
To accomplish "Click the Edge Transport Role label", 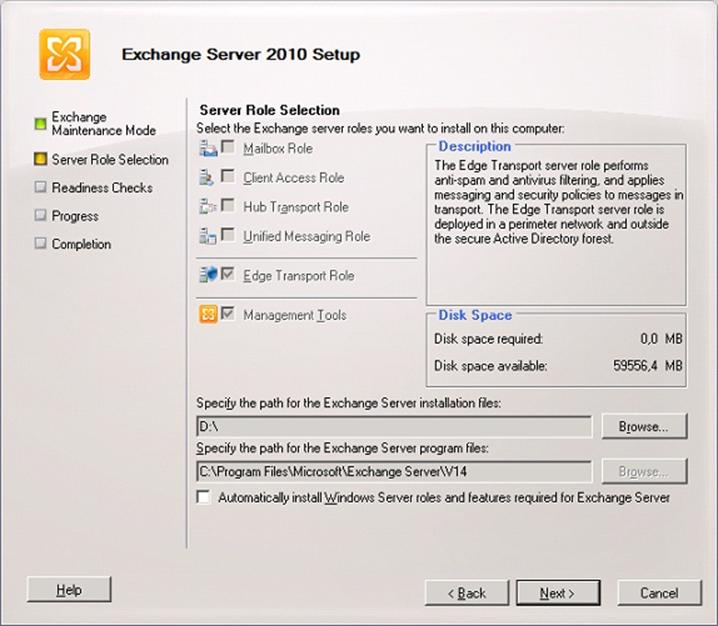I will [x=299, y=276].
